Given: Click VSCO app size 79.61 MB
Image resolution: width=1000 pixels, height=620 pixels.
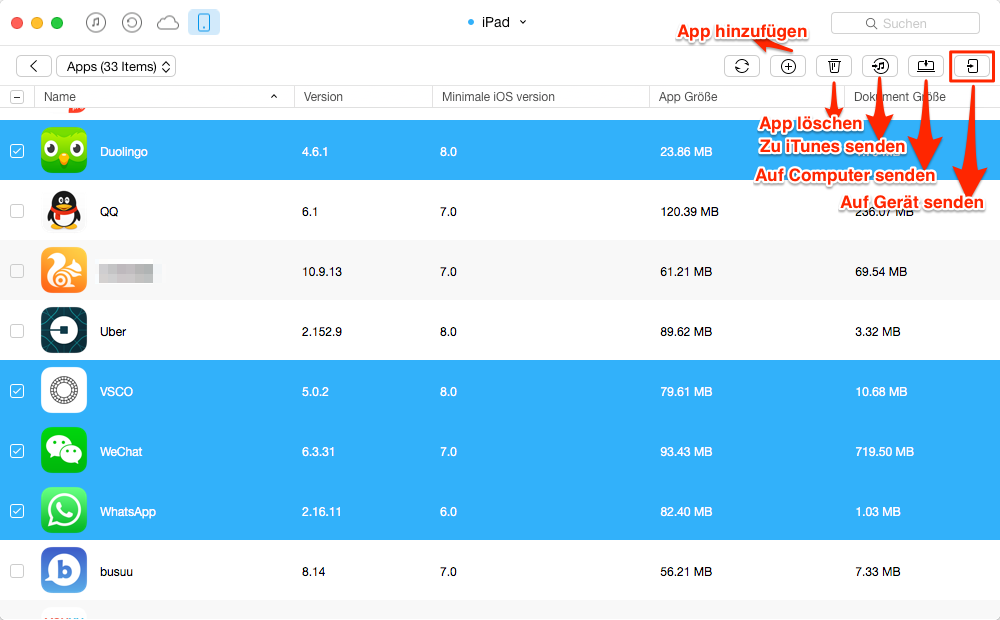Looking at the screenshot, I should 686,392.
